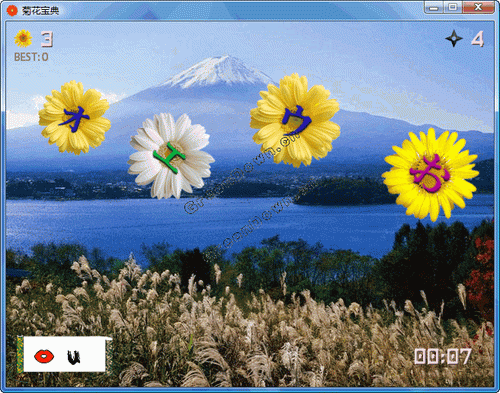The width and height of the screenshot is (500, 393).
Task: Click the yellow flower with katakana オ
Action: (x=75, y=117)
